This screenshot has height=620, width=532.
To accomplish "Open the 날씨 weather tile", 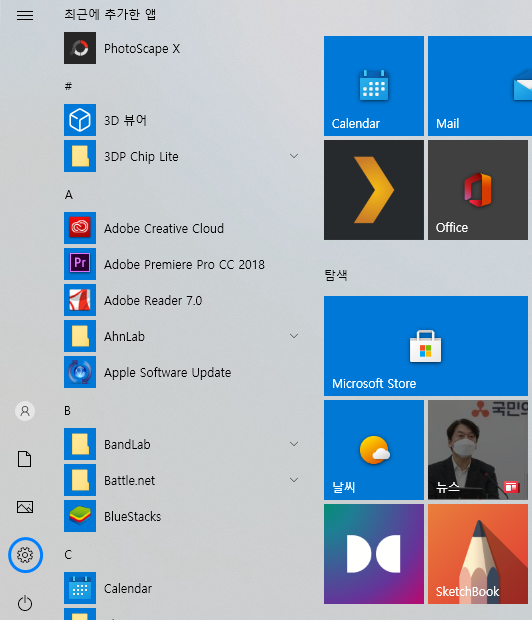I will [374, 450].
